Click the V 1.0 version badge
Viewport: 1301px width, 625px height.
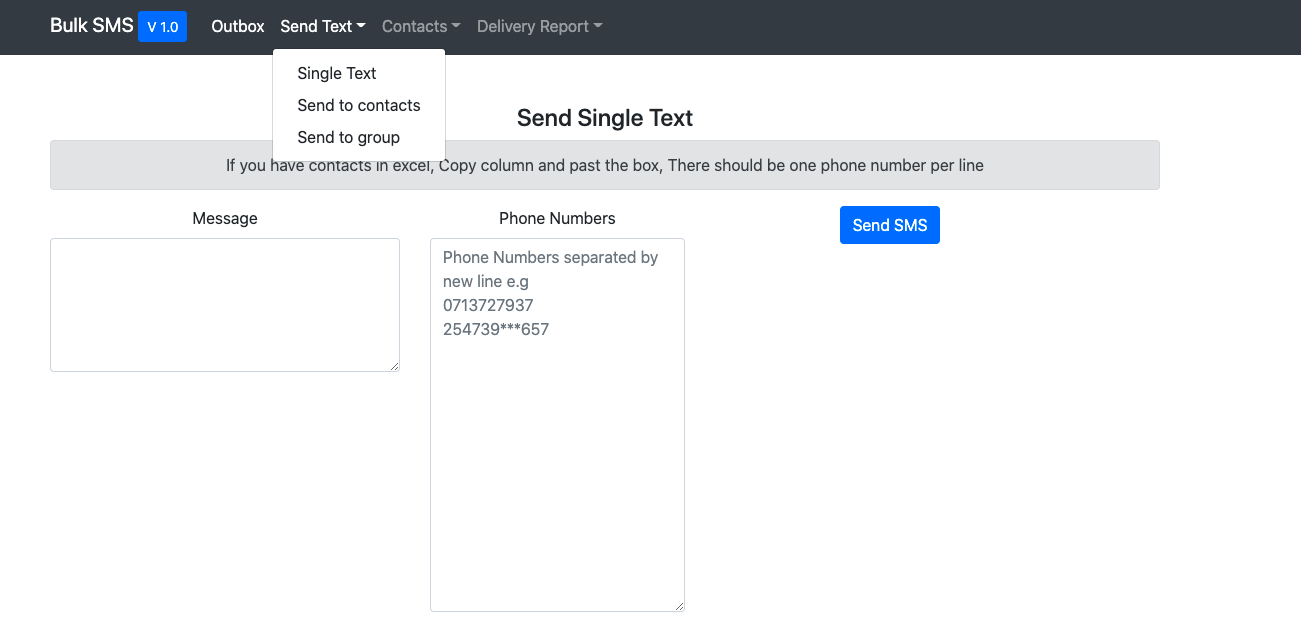click(162, 27)
